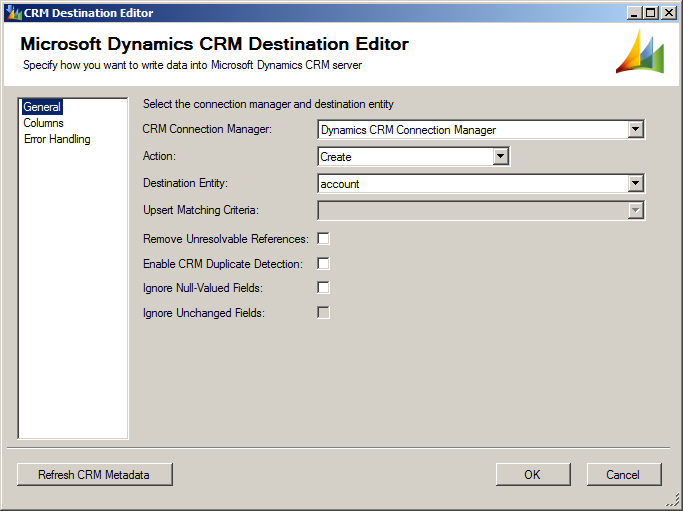Image resolution: width=683 pixels, height=511 pixels.
Task: Open the Columns page
Action: tap(43, 123)
